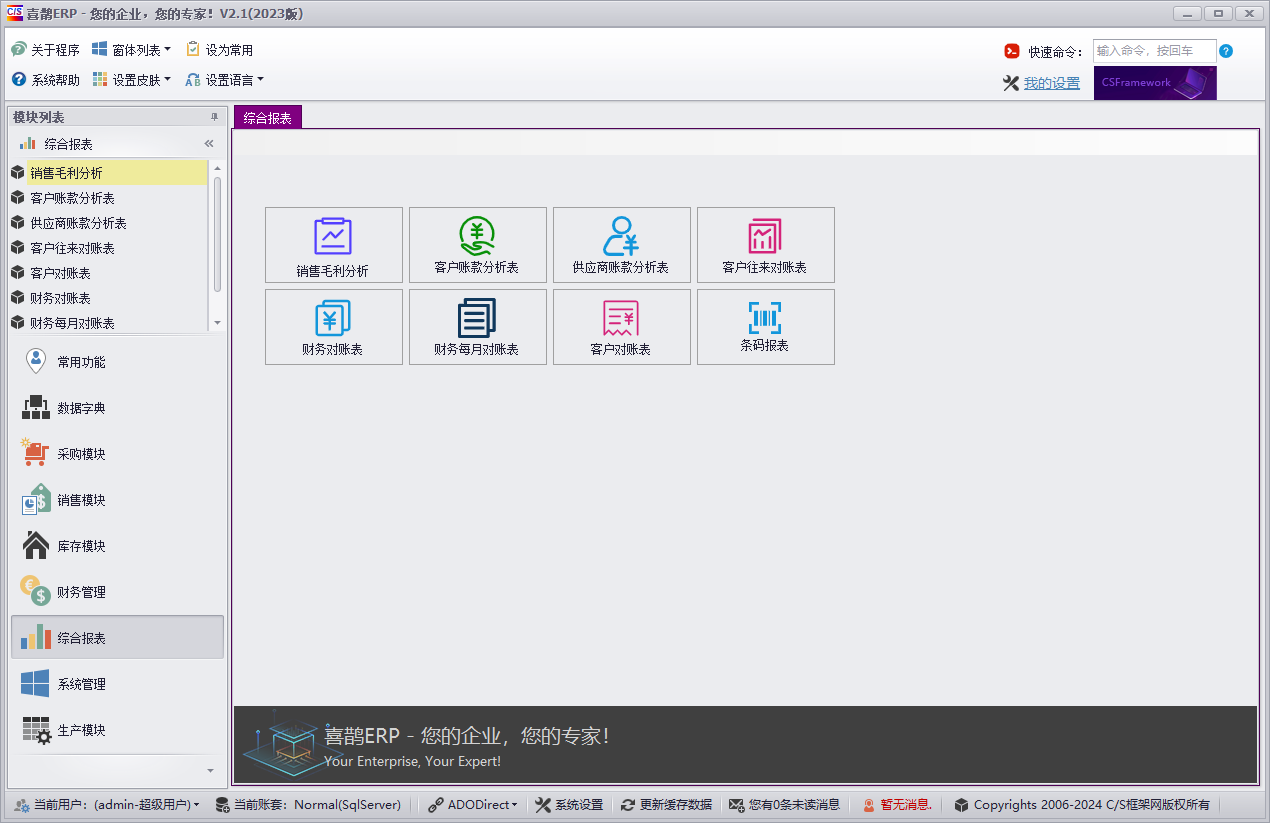Click 系统帮助 help button
The image size is (1270, 823).
click(46, 80)
